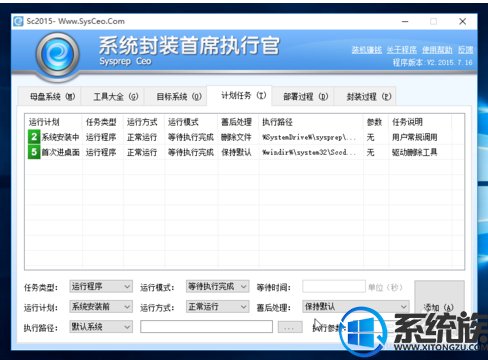488x360 pixels.
Task: Select the green number 5 task row icon
Action: tap(34, 152)
